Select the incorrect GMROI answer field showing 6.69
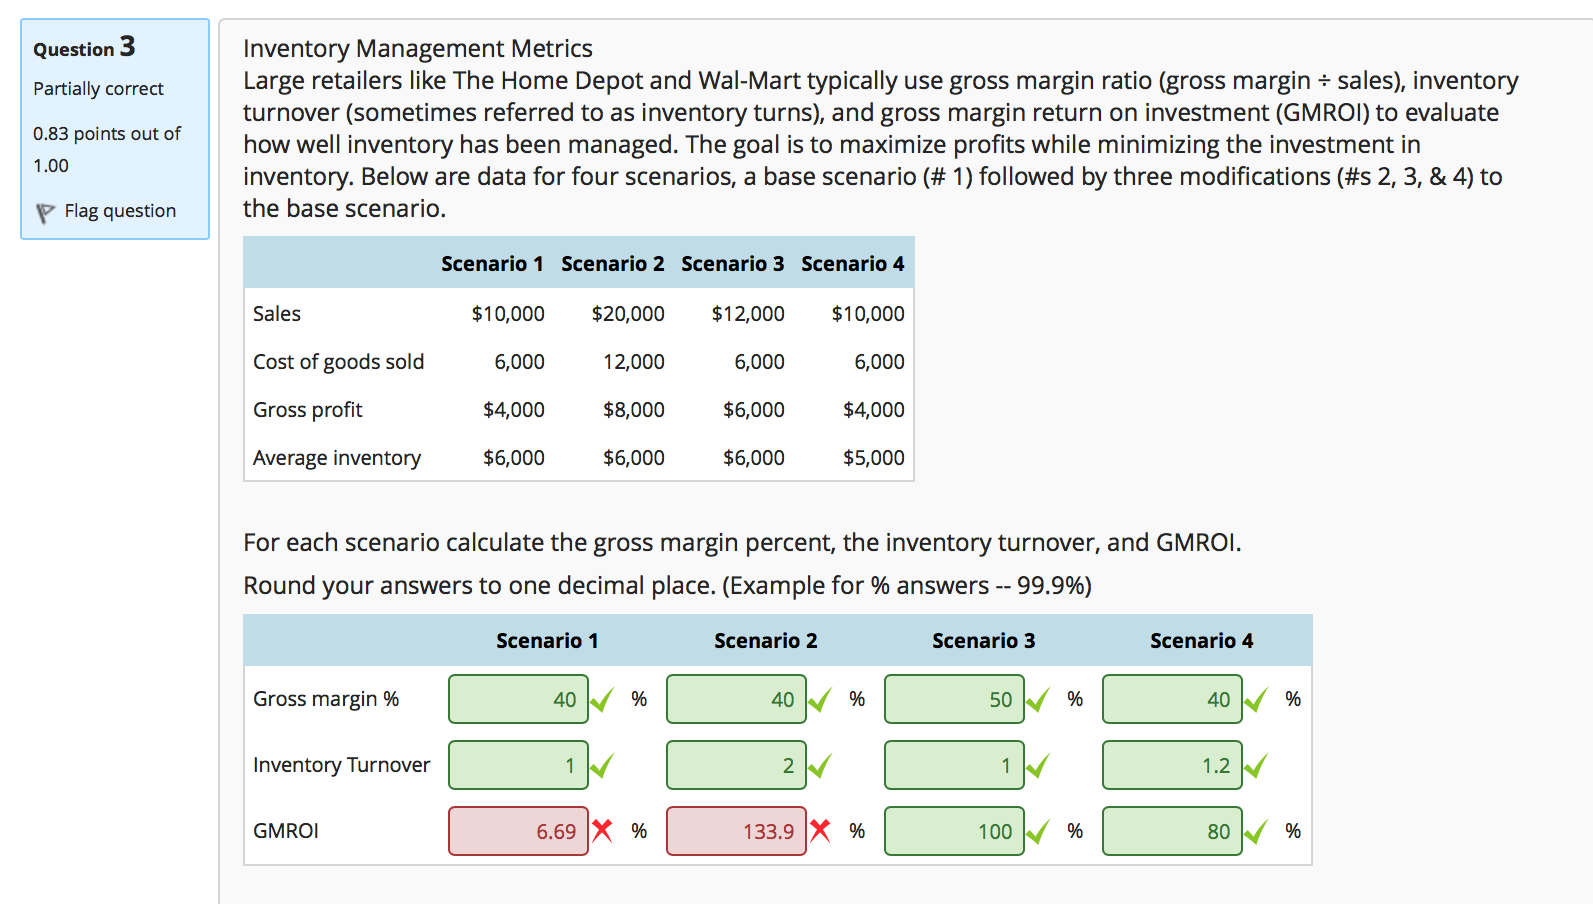The image size is (1593, 904). click(x=518, y=830)
